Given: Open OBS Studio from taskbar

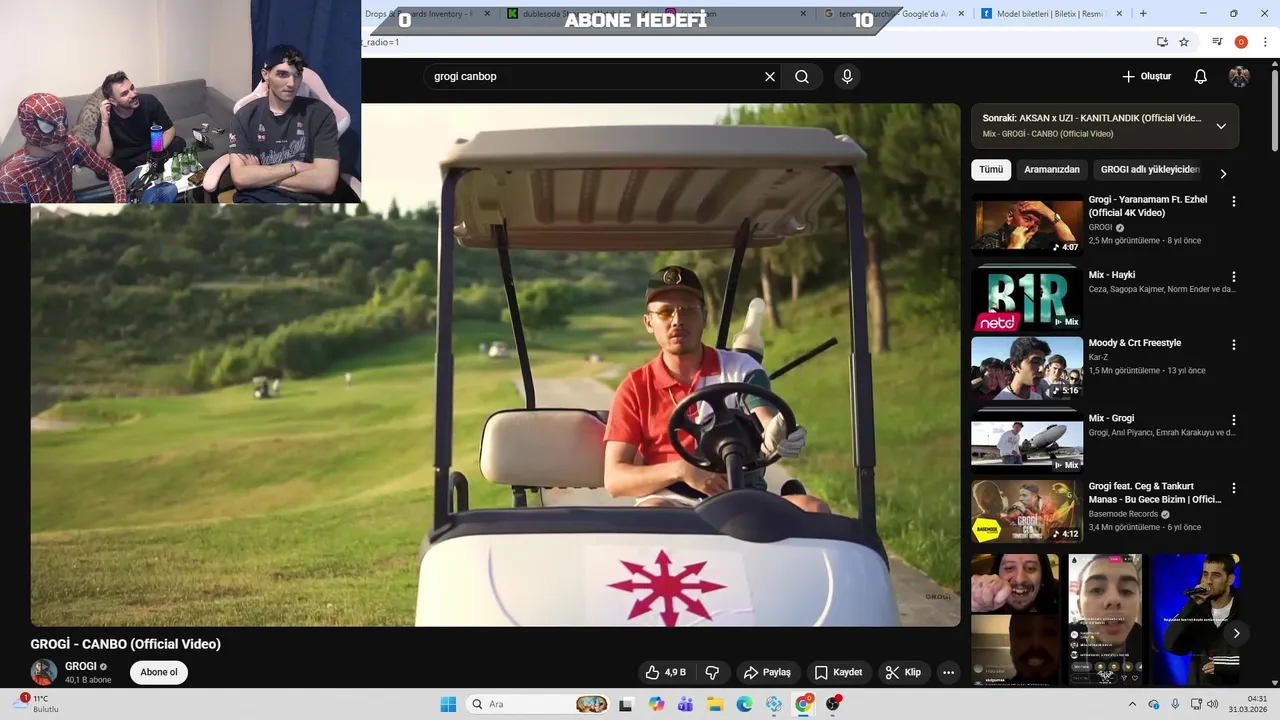Looking at the screenshot, I should [833, 704].
